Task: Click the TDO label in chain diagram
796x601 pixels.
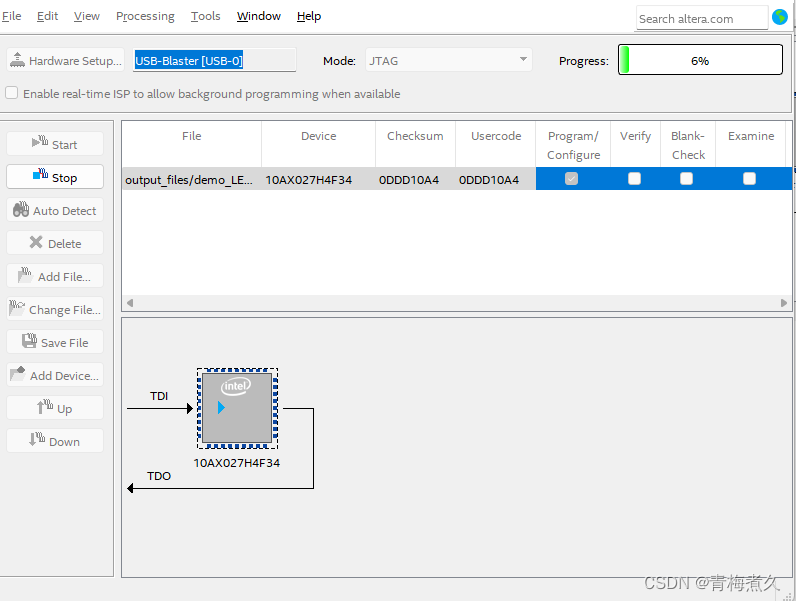Action: [x=159, y=476]
